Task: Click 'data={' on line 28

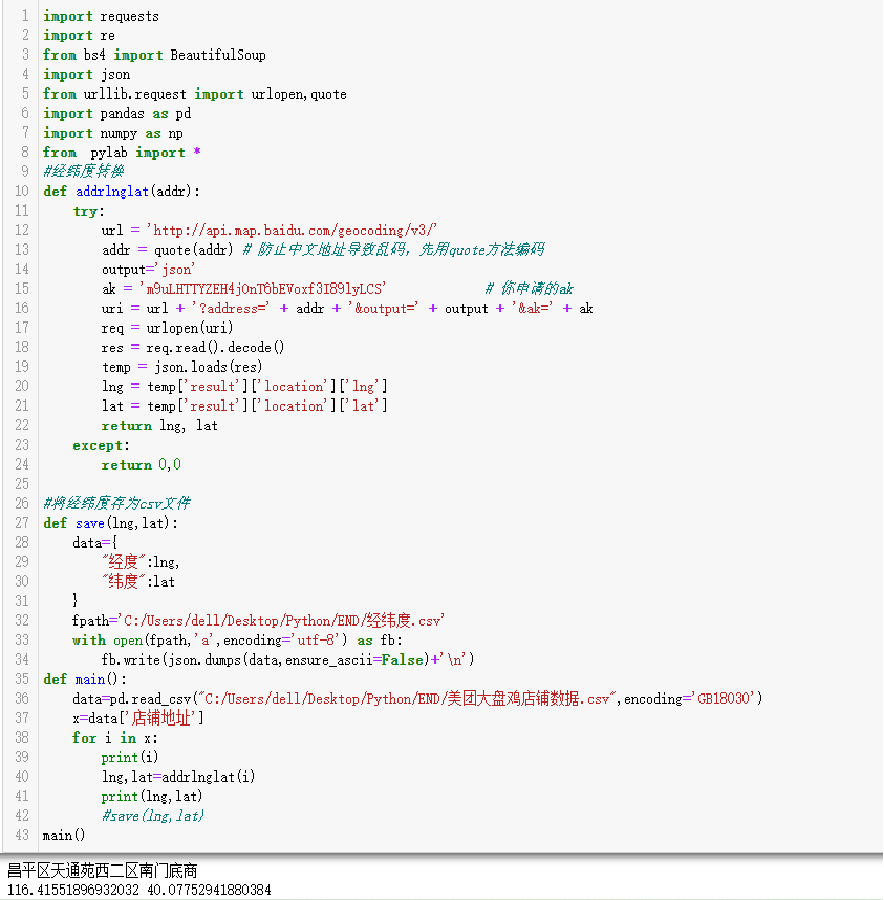Action: pyautogui.click(x=95, y=543)
